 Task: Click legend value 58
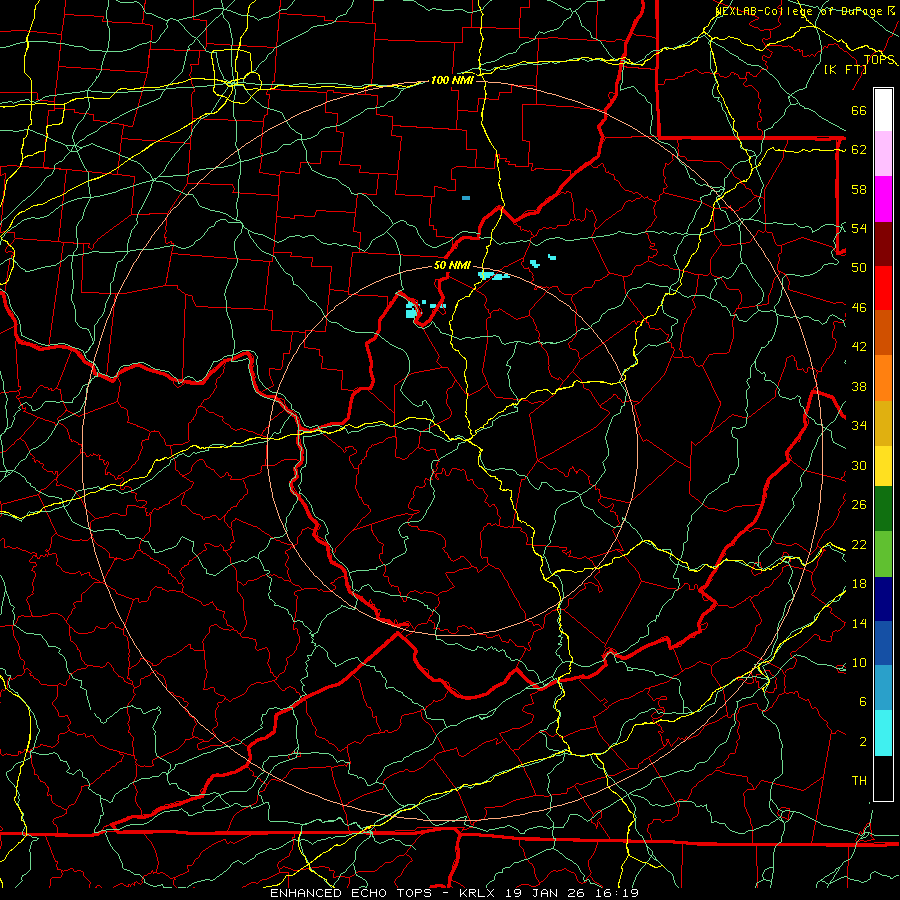pyautogui.click(x=859, y=189)
